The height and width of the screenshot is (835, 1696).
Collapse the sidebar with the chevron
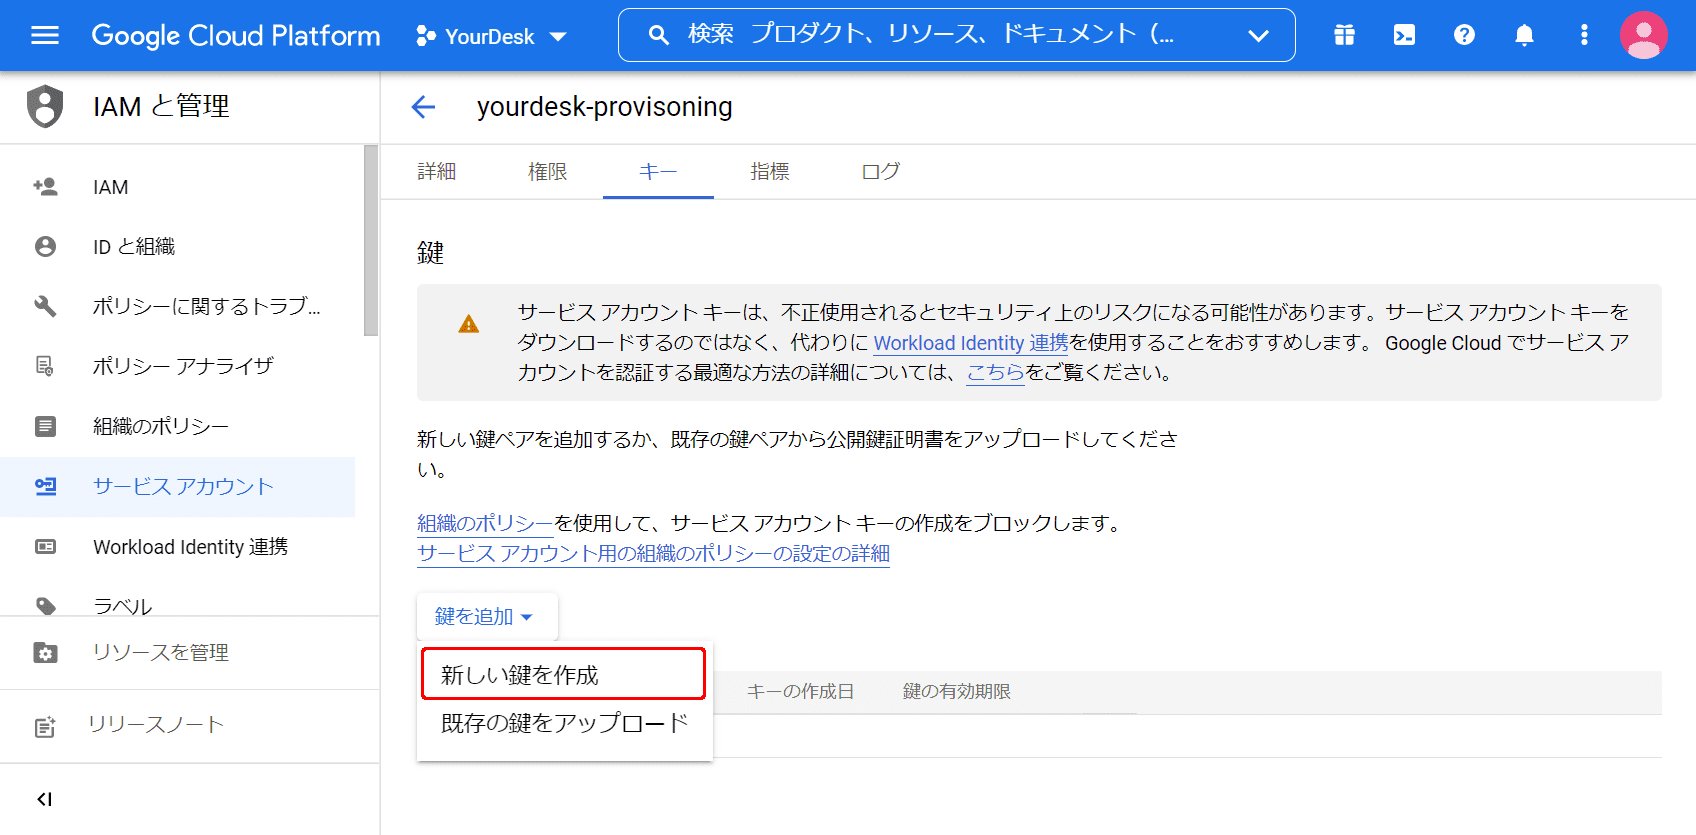coord(44,799)
